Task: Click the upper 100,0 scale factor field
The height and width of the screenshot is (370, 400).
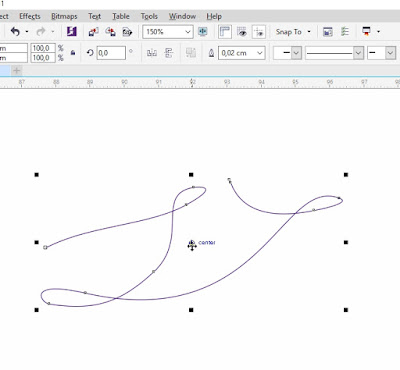Action: [43, 48]
